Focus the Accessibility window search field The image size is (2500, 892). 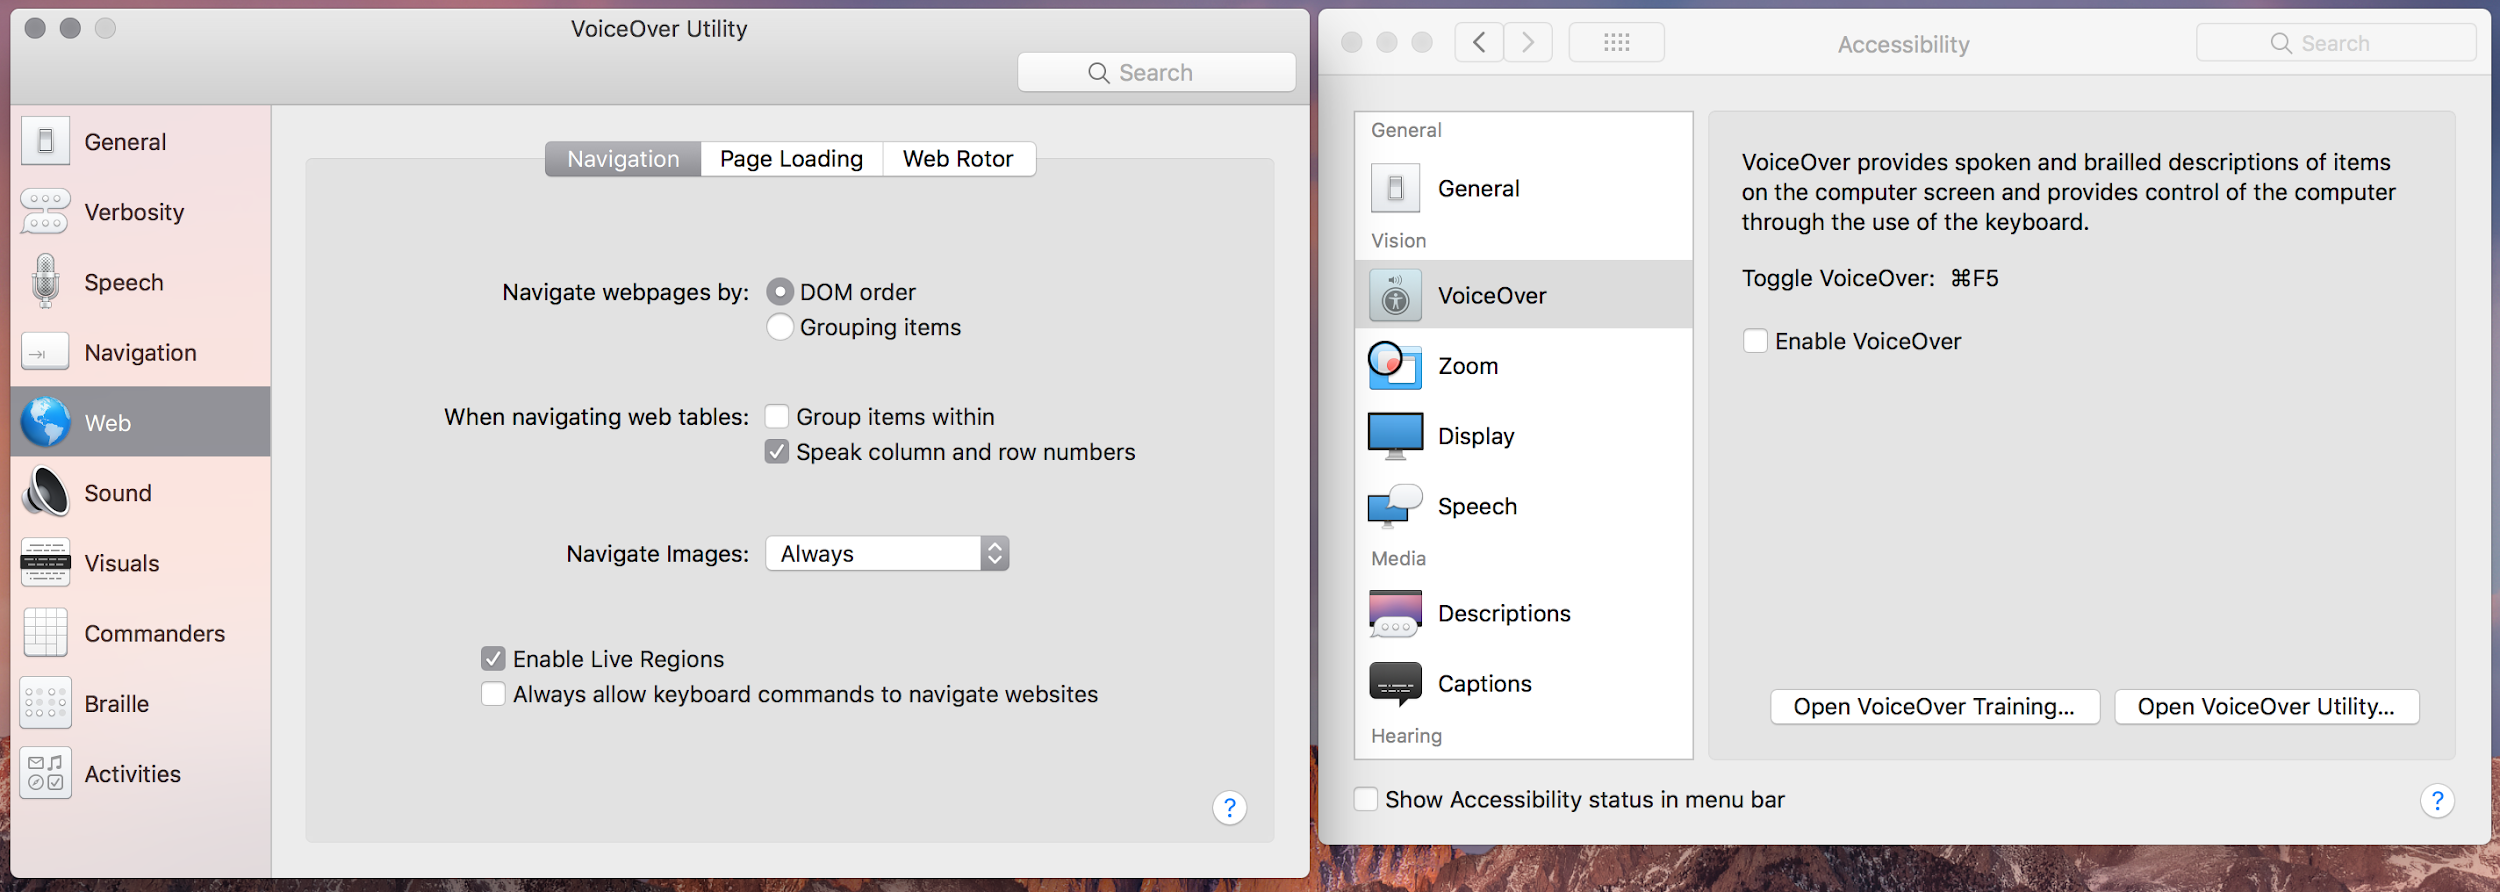point(2335,43)
